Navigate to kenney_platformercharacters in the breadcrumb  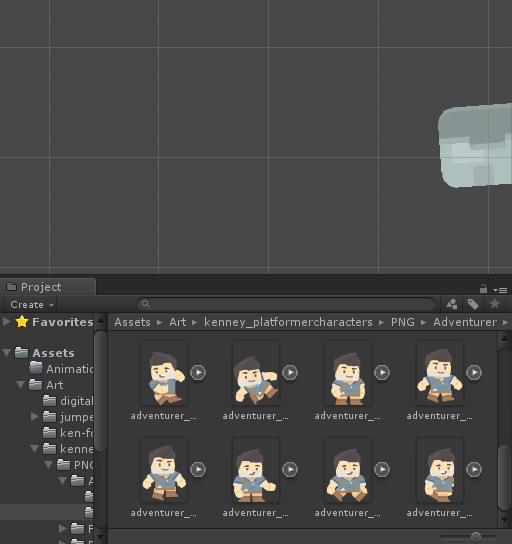pos(288,322)
